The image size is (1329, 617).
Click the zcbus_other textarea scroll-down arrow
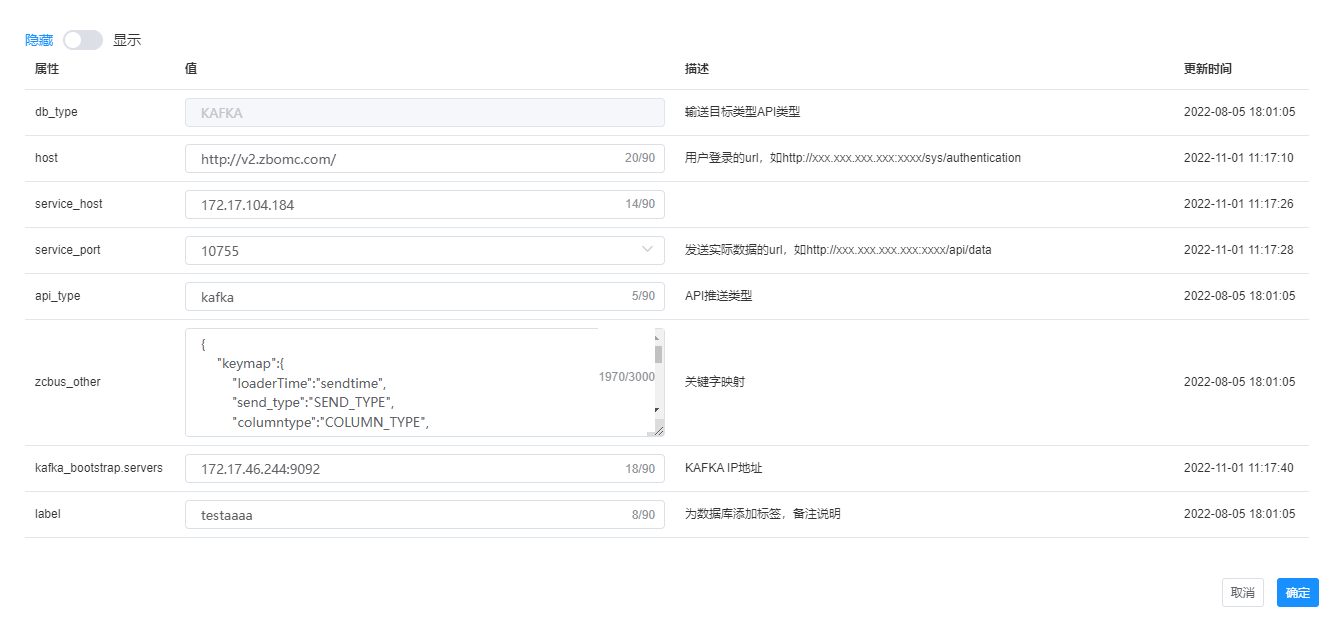tap(658, 410)
